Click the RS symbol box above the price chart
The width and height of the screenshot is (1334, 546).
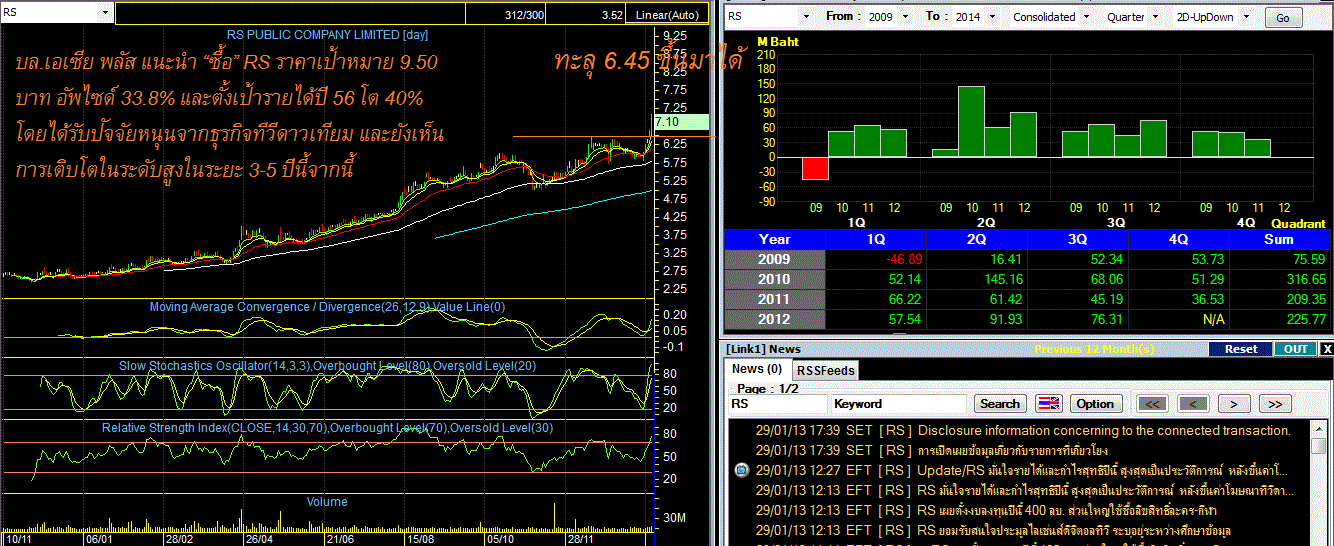click(x=58, y=14)
